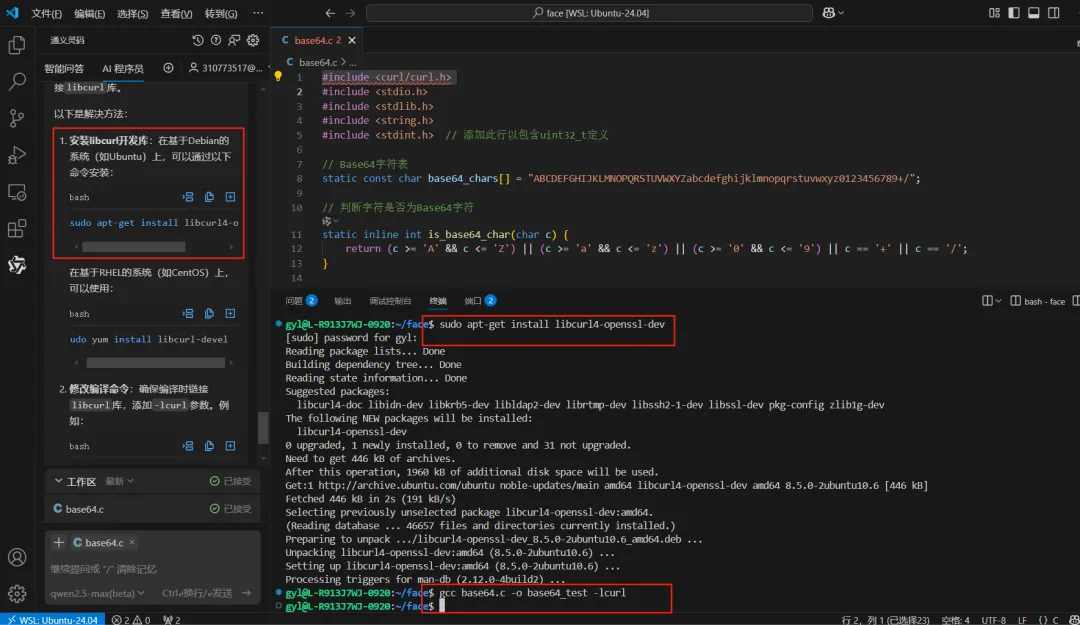Insert apt-get code block into terminal

click(187, 197)
